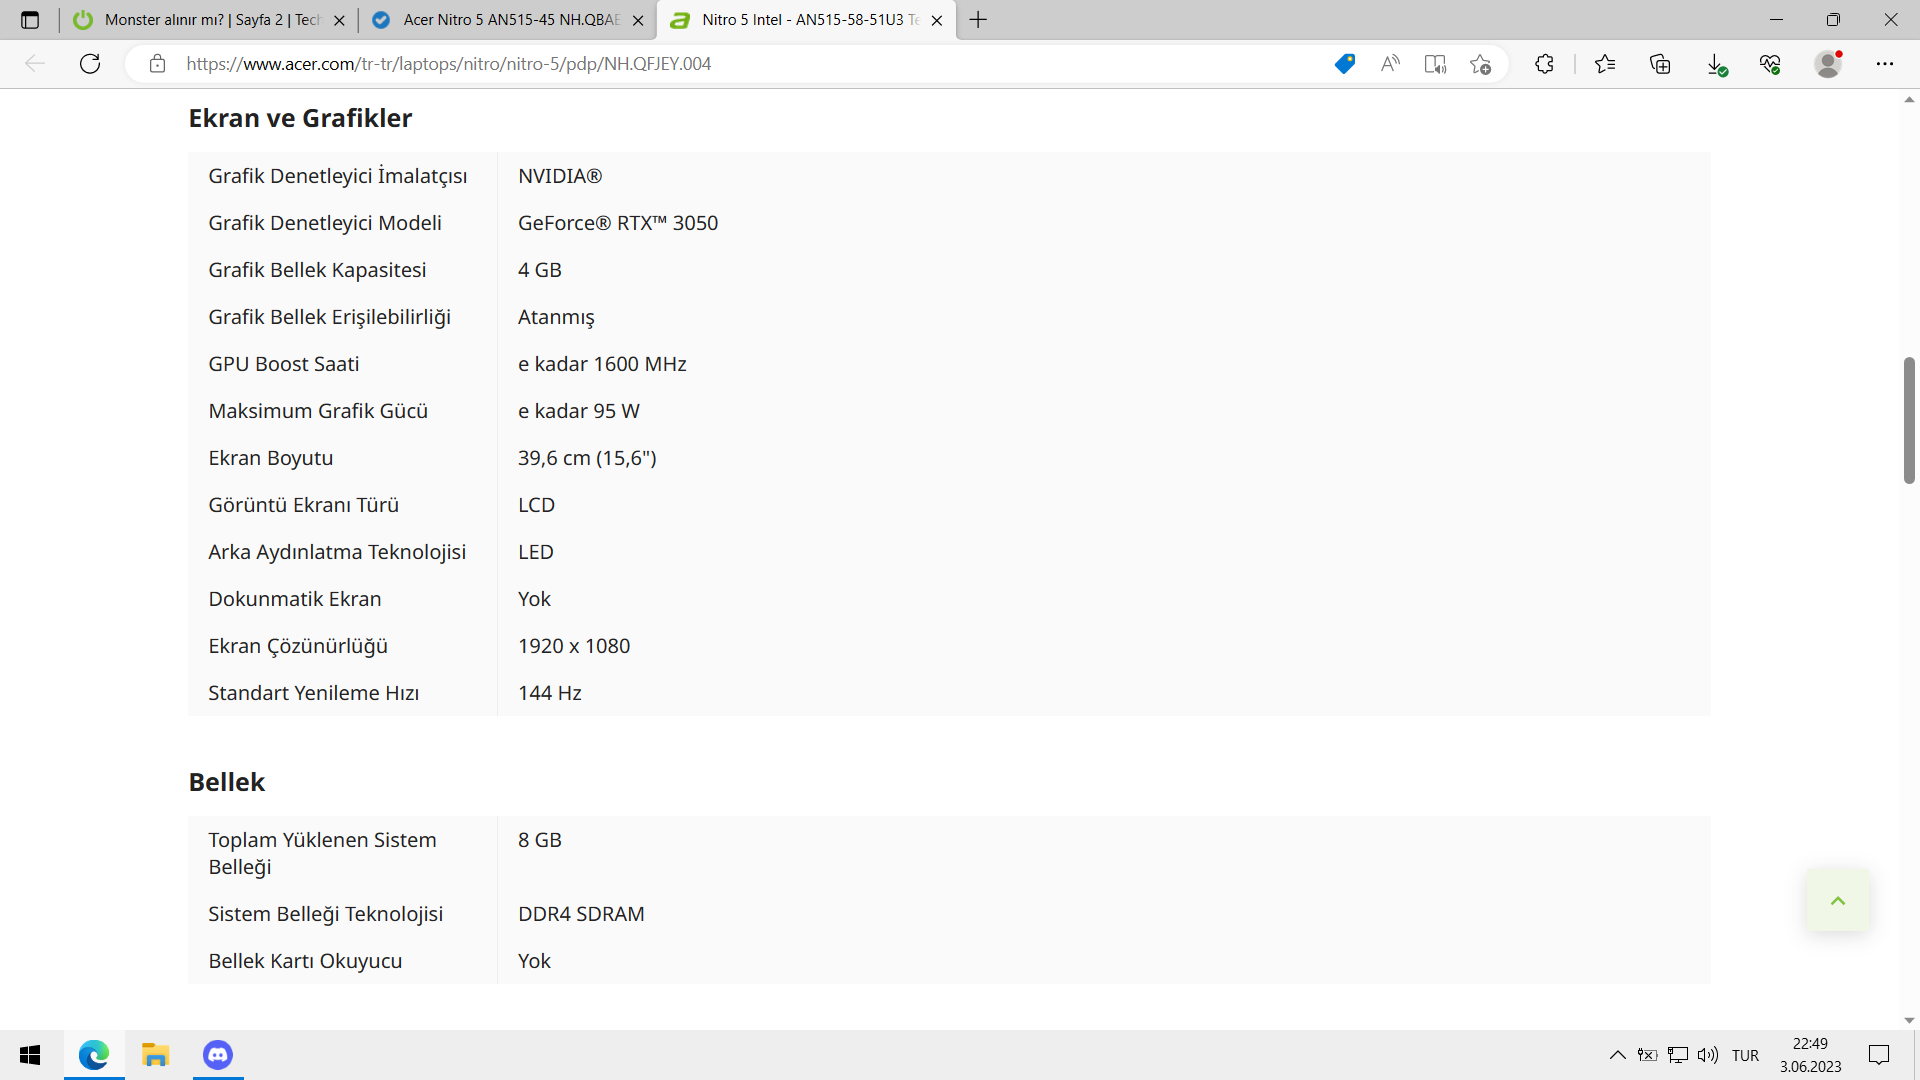This screenshot has height=1080, width=1920.
Task: Click the page vertical scrollbar thumb
Action: pyautogui.click(x=1909, y=420)
